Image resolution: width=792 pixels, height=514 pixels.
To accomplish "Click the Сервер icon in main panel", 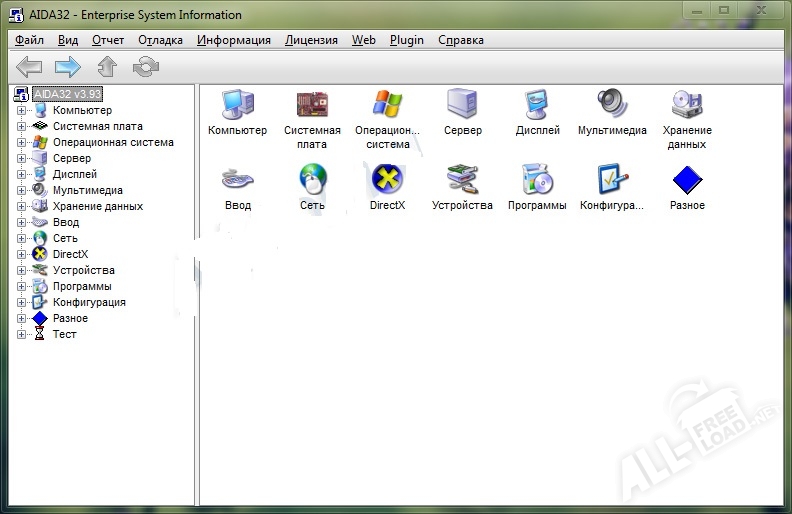I will pyautogui.click(x=462, y=106).
